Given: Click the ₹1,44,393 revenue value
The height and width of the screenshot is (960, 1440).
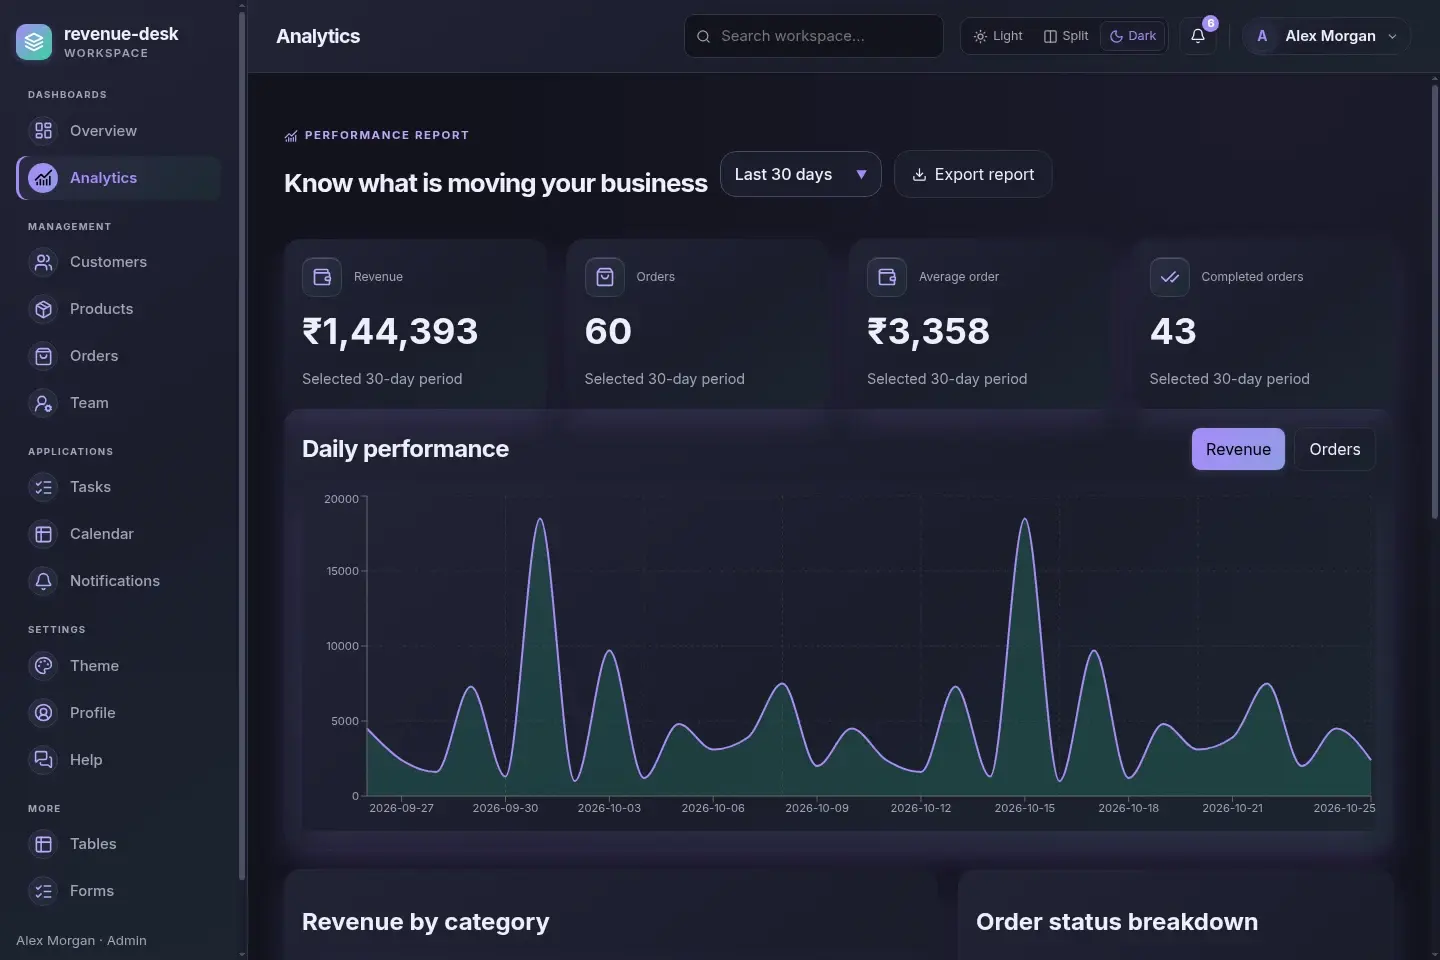Looking at the screenshot, I should click(x=390, y=331).
